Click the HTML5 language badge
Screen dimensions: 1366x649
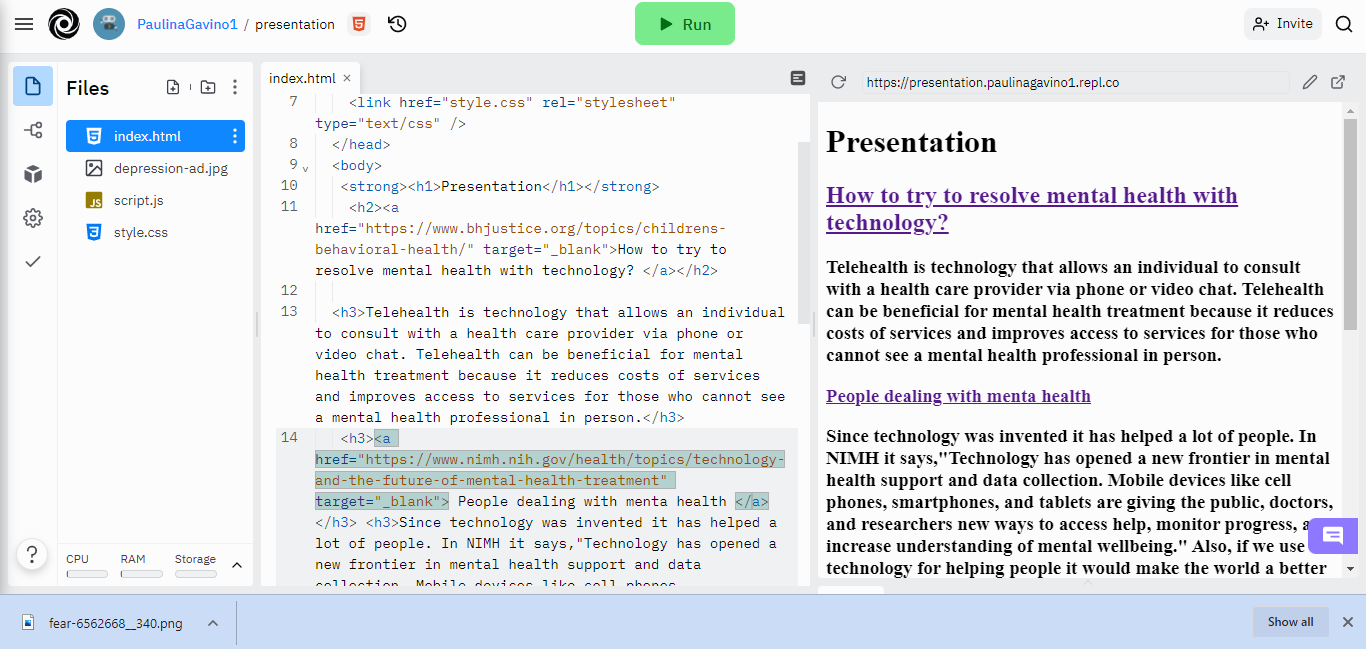point(358,24)
